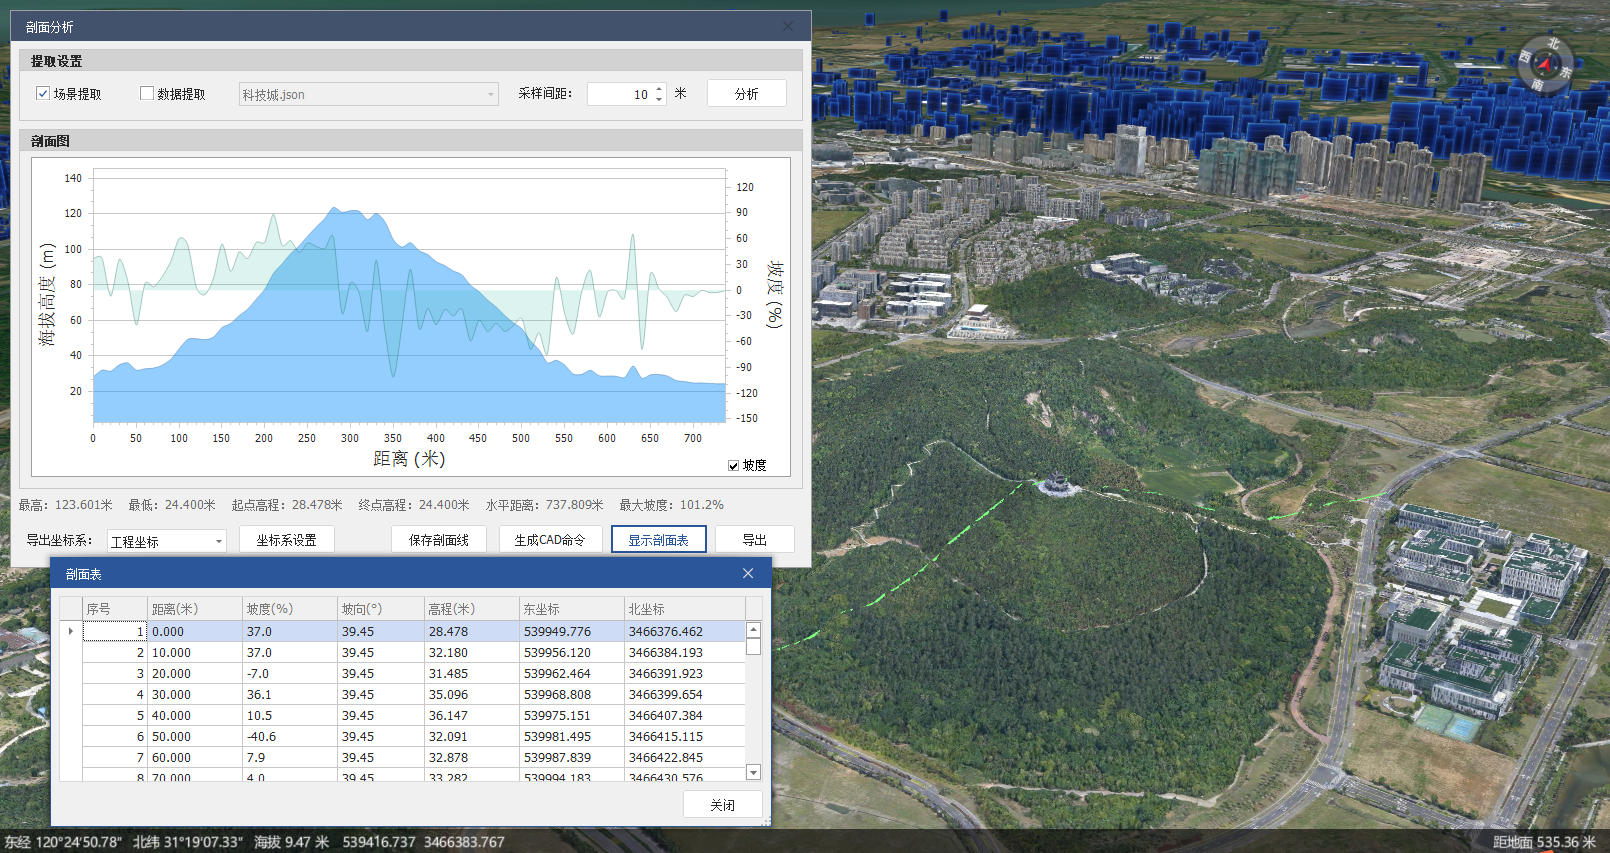Select slope cell -40.6

(290, 736)
